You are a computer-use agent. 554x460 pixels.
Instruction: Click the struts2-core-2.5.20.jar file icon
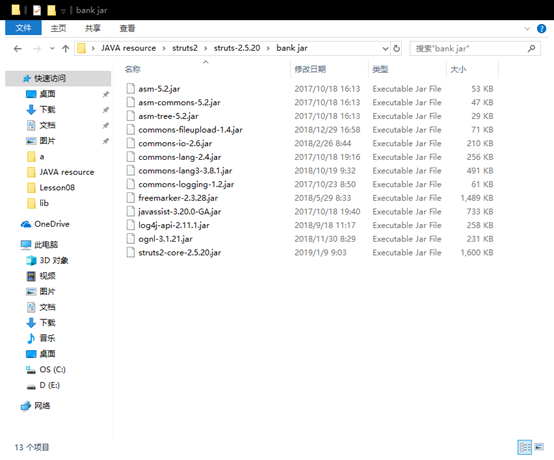131,253
